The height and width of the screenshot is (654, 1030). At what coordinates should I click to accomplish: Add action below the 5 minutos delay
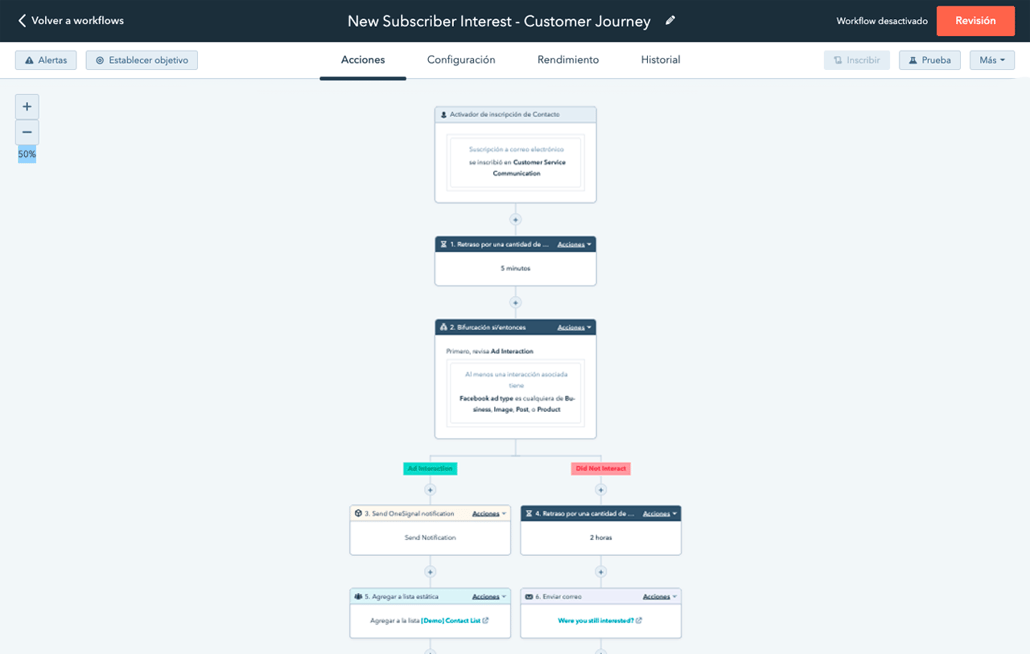tap(515, 303)
